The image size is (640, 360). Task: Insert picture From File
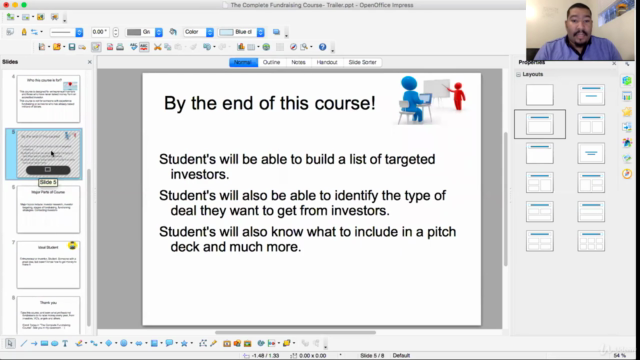click(237, 343)
